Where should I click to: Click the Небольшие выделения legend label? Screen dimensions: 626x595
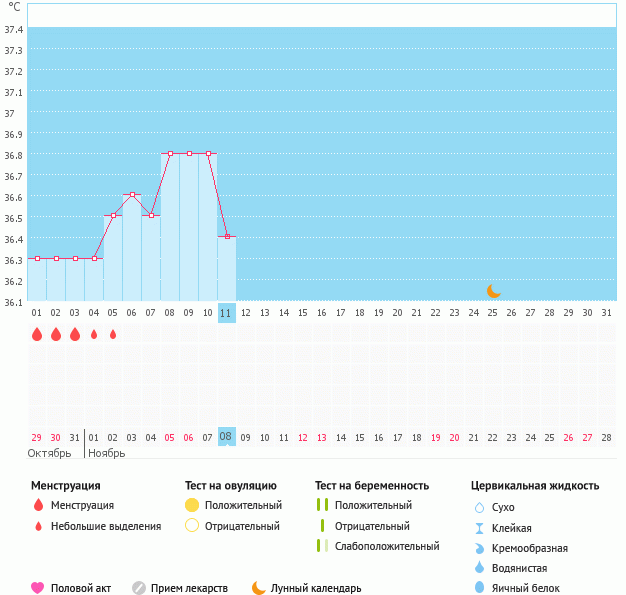coord(105,526)
